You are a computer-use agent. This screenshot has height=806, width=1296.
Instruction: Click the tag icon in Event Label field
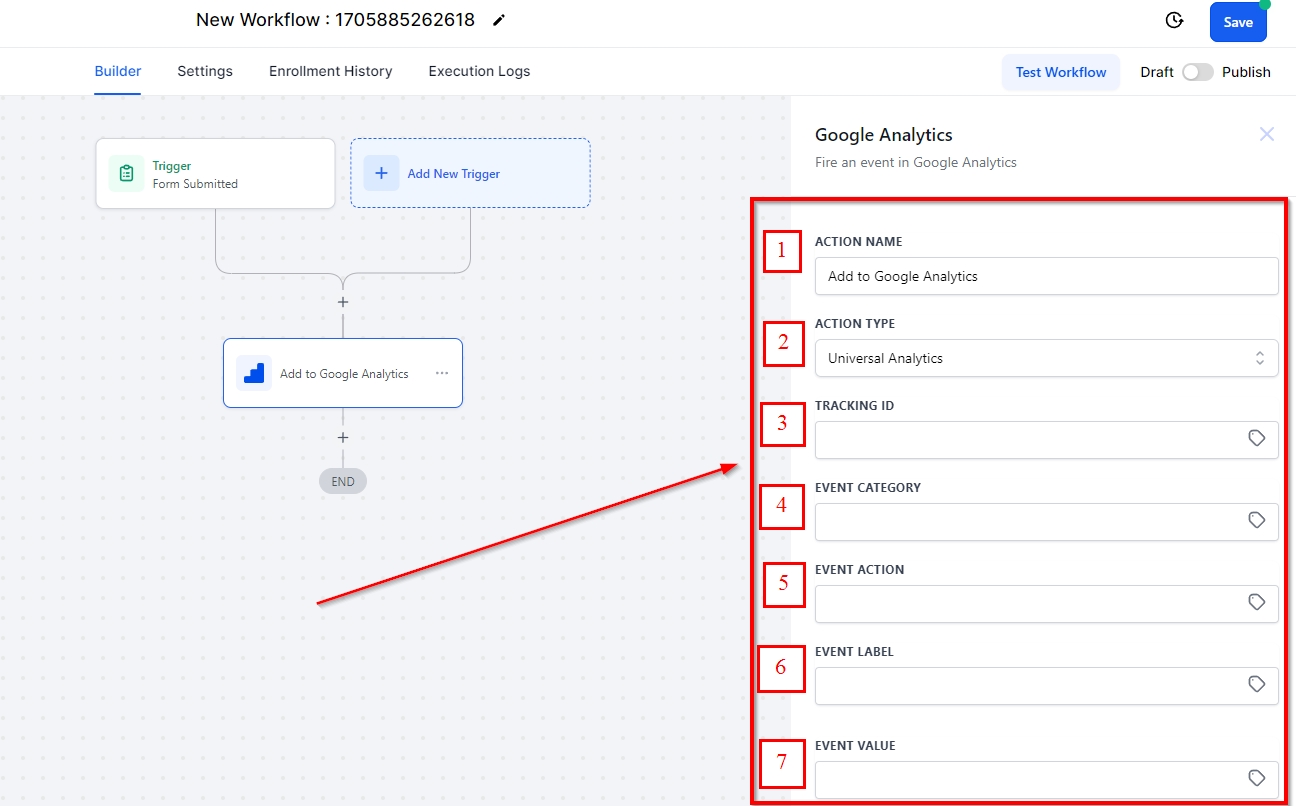pyautogui.click(x=1257, y=684)
